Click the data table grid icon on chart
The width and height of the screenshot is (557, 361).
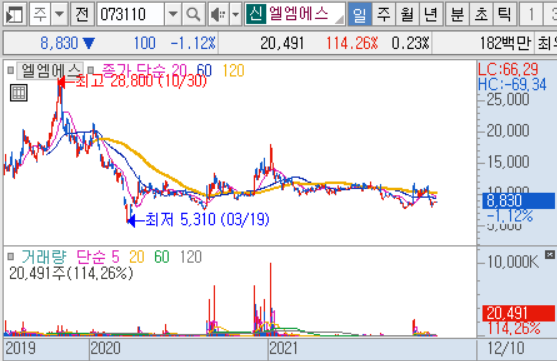[18, 93]
